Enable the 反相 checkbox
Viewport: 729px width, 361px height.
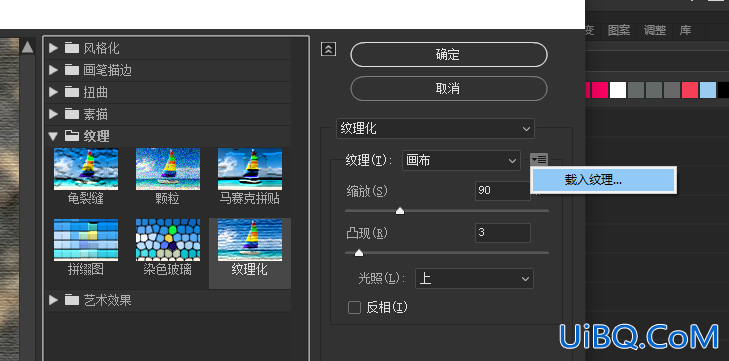(x=354, y=308)
